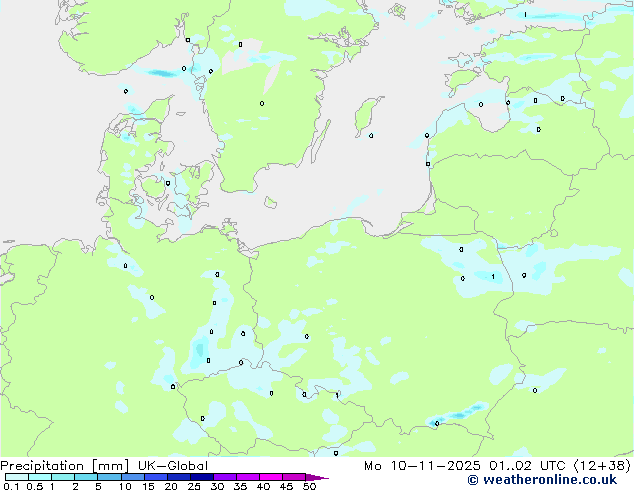The image size is (634, 490).
Task: Click the '(12+38)' forecast run label
Action: [x=602, y=466]
